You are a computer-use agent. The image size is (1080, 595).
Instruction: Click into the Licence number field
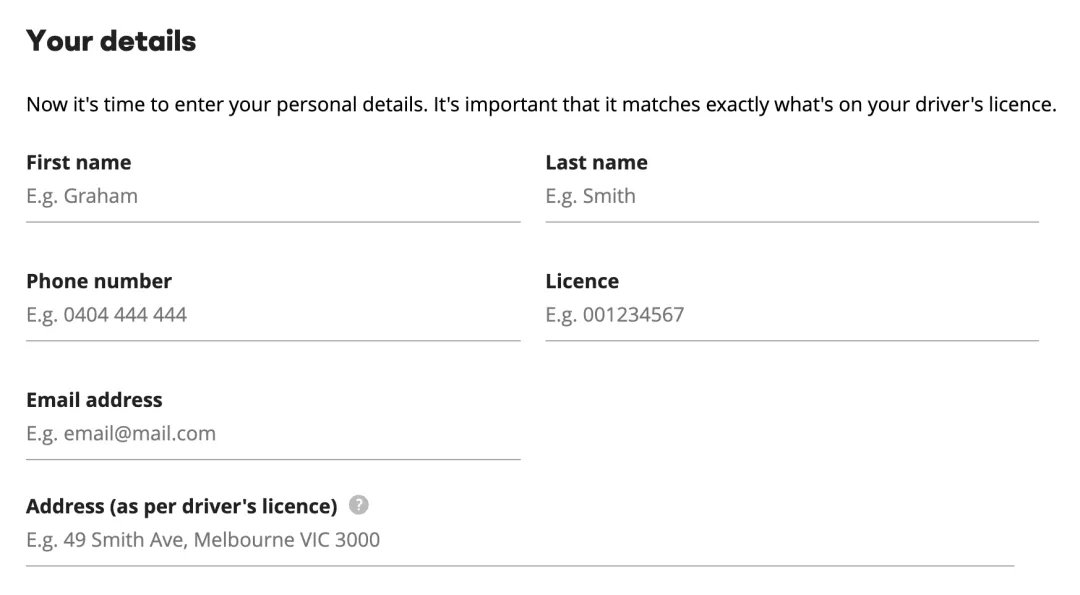tap(792, 315)
